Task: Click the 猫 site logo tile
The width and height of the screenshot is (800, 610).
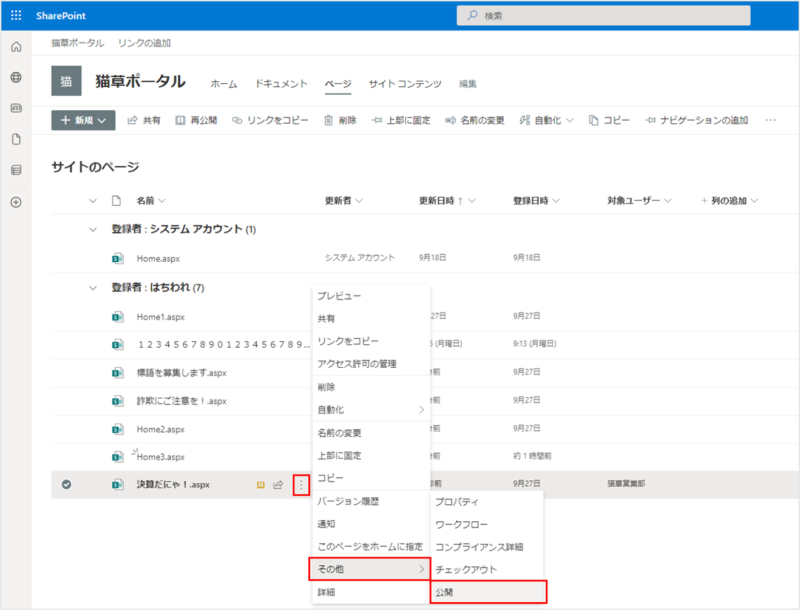Action: click(66, 81)
